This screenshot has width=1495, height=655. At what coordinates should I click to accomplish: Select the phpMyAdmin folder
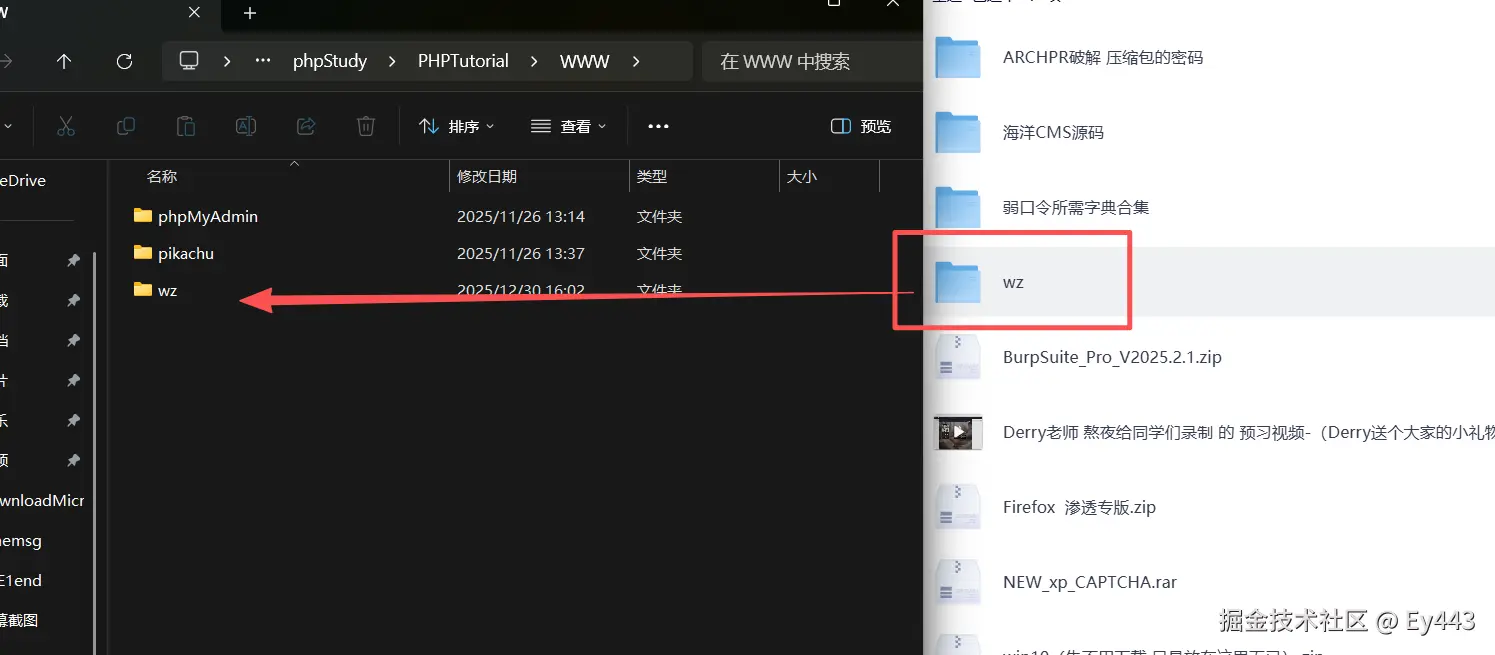[208, 216]
